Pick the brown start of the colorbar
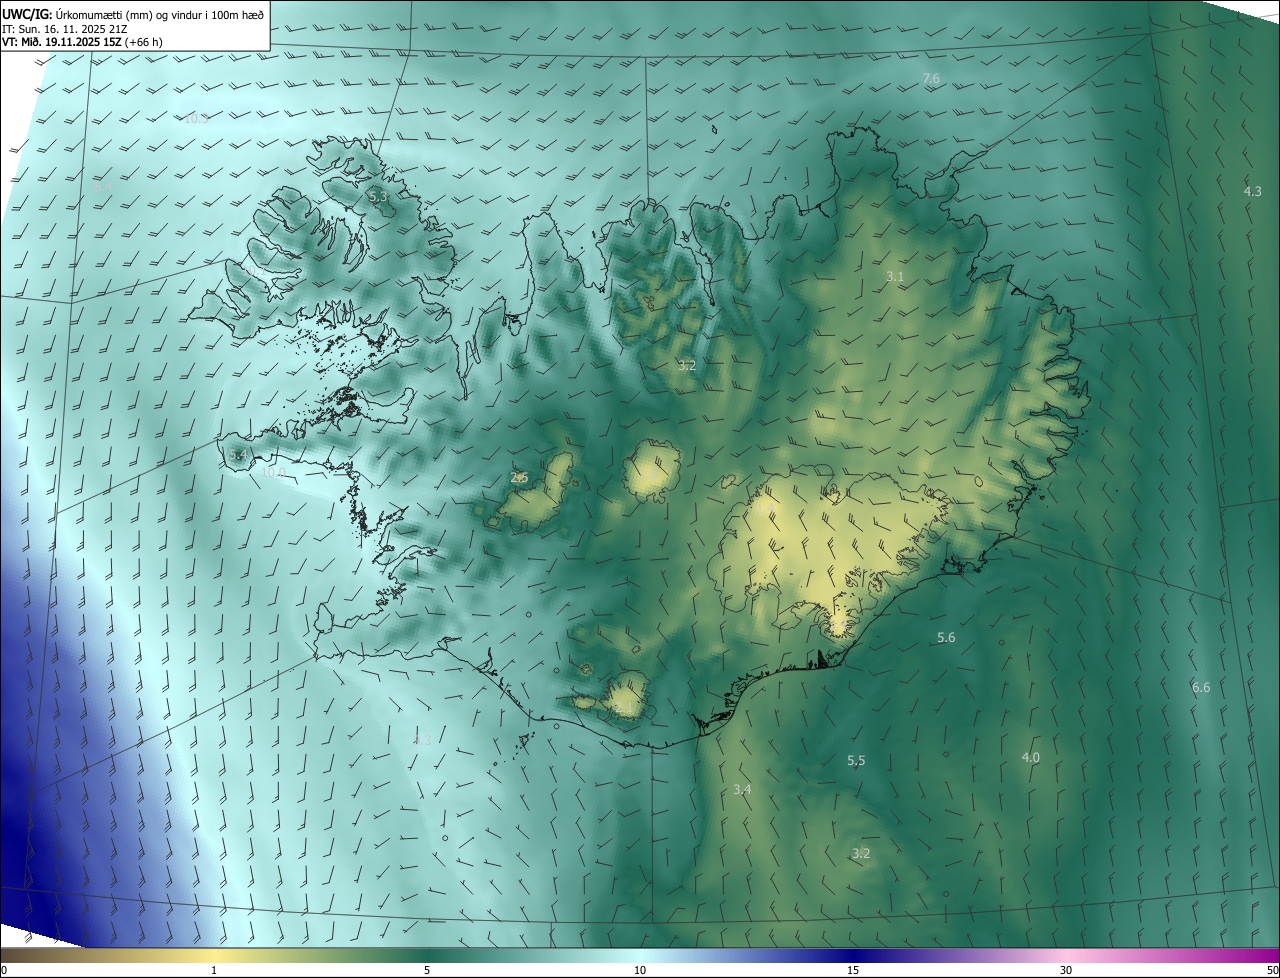The height and width of the screenshot is (978, 1280). [20, 955]
